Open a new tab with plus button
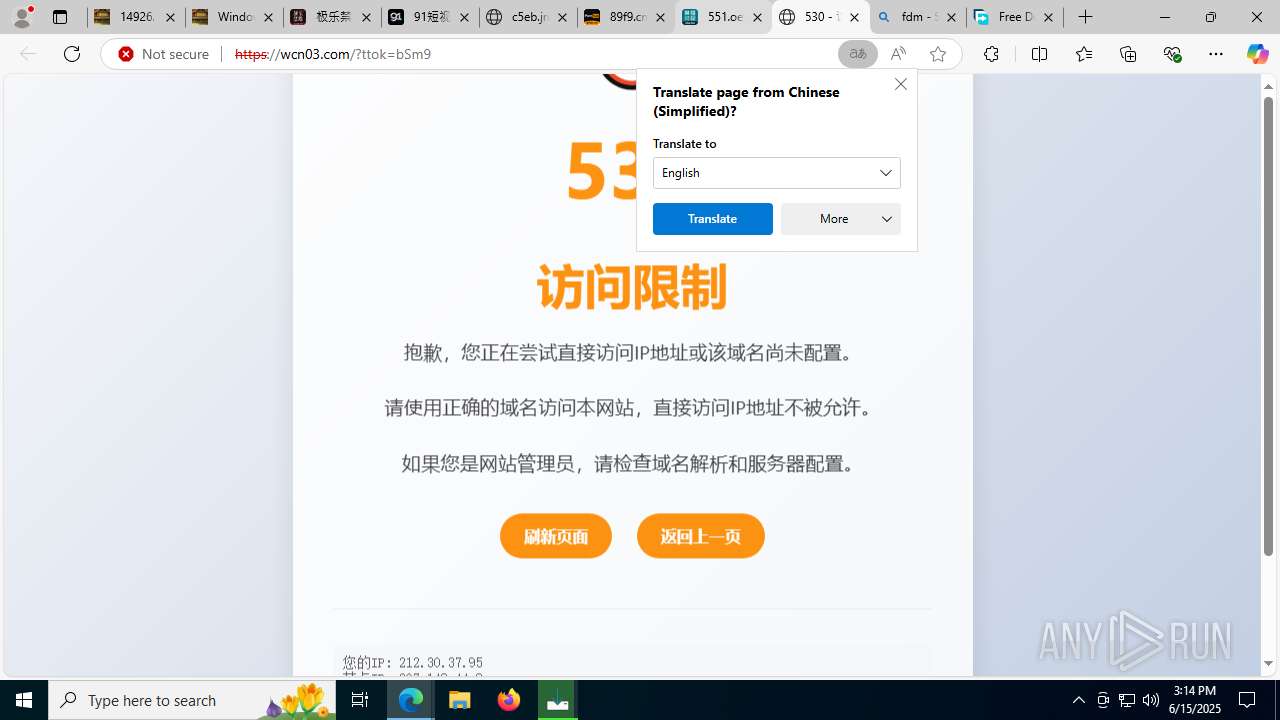This screenshot has height=720, width=1280. [1085, 17]
